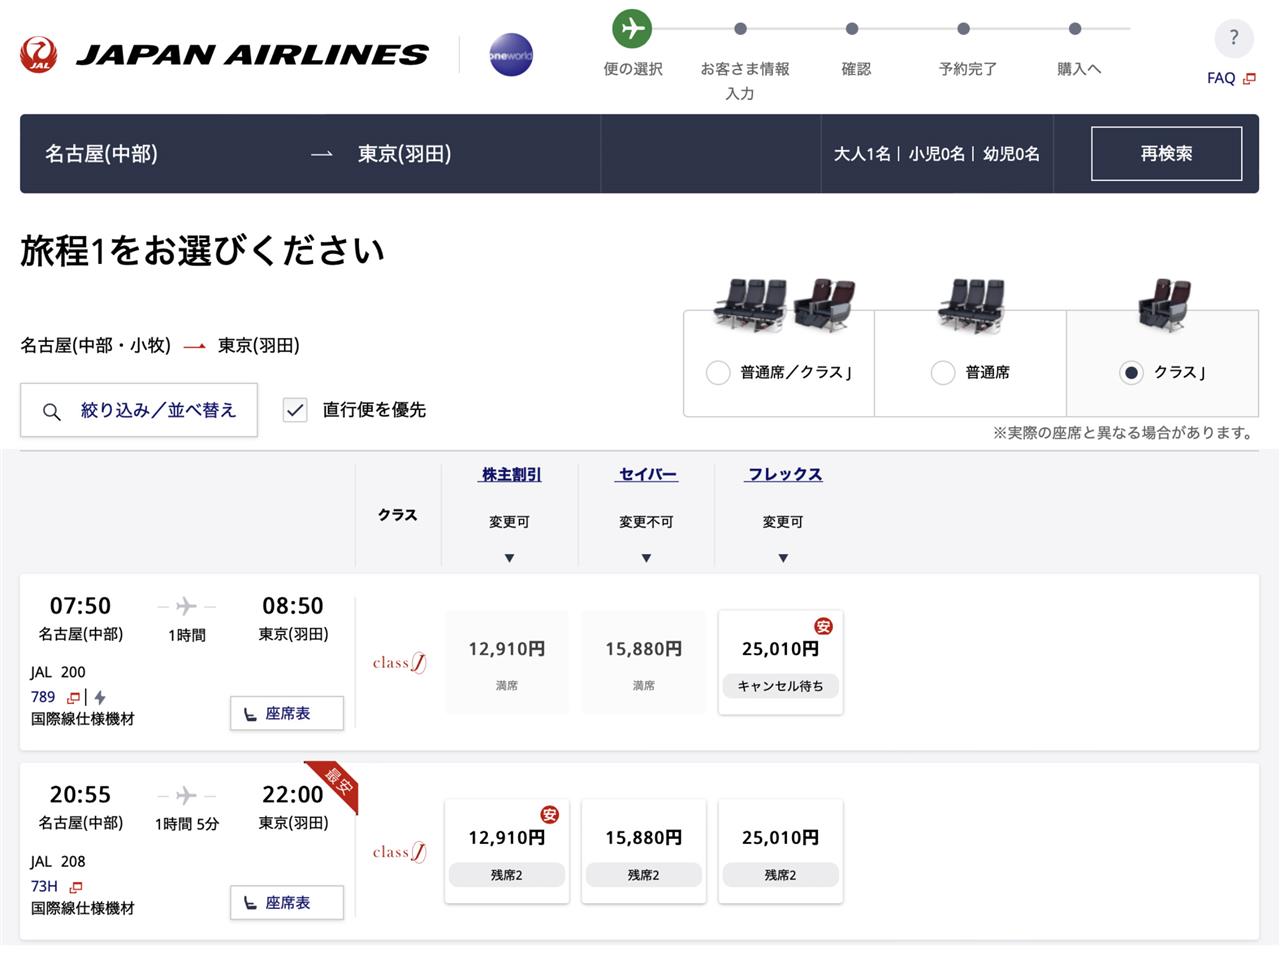
Task: Click the magnifier icon in filter/sort button
Action: pos(51,411)
